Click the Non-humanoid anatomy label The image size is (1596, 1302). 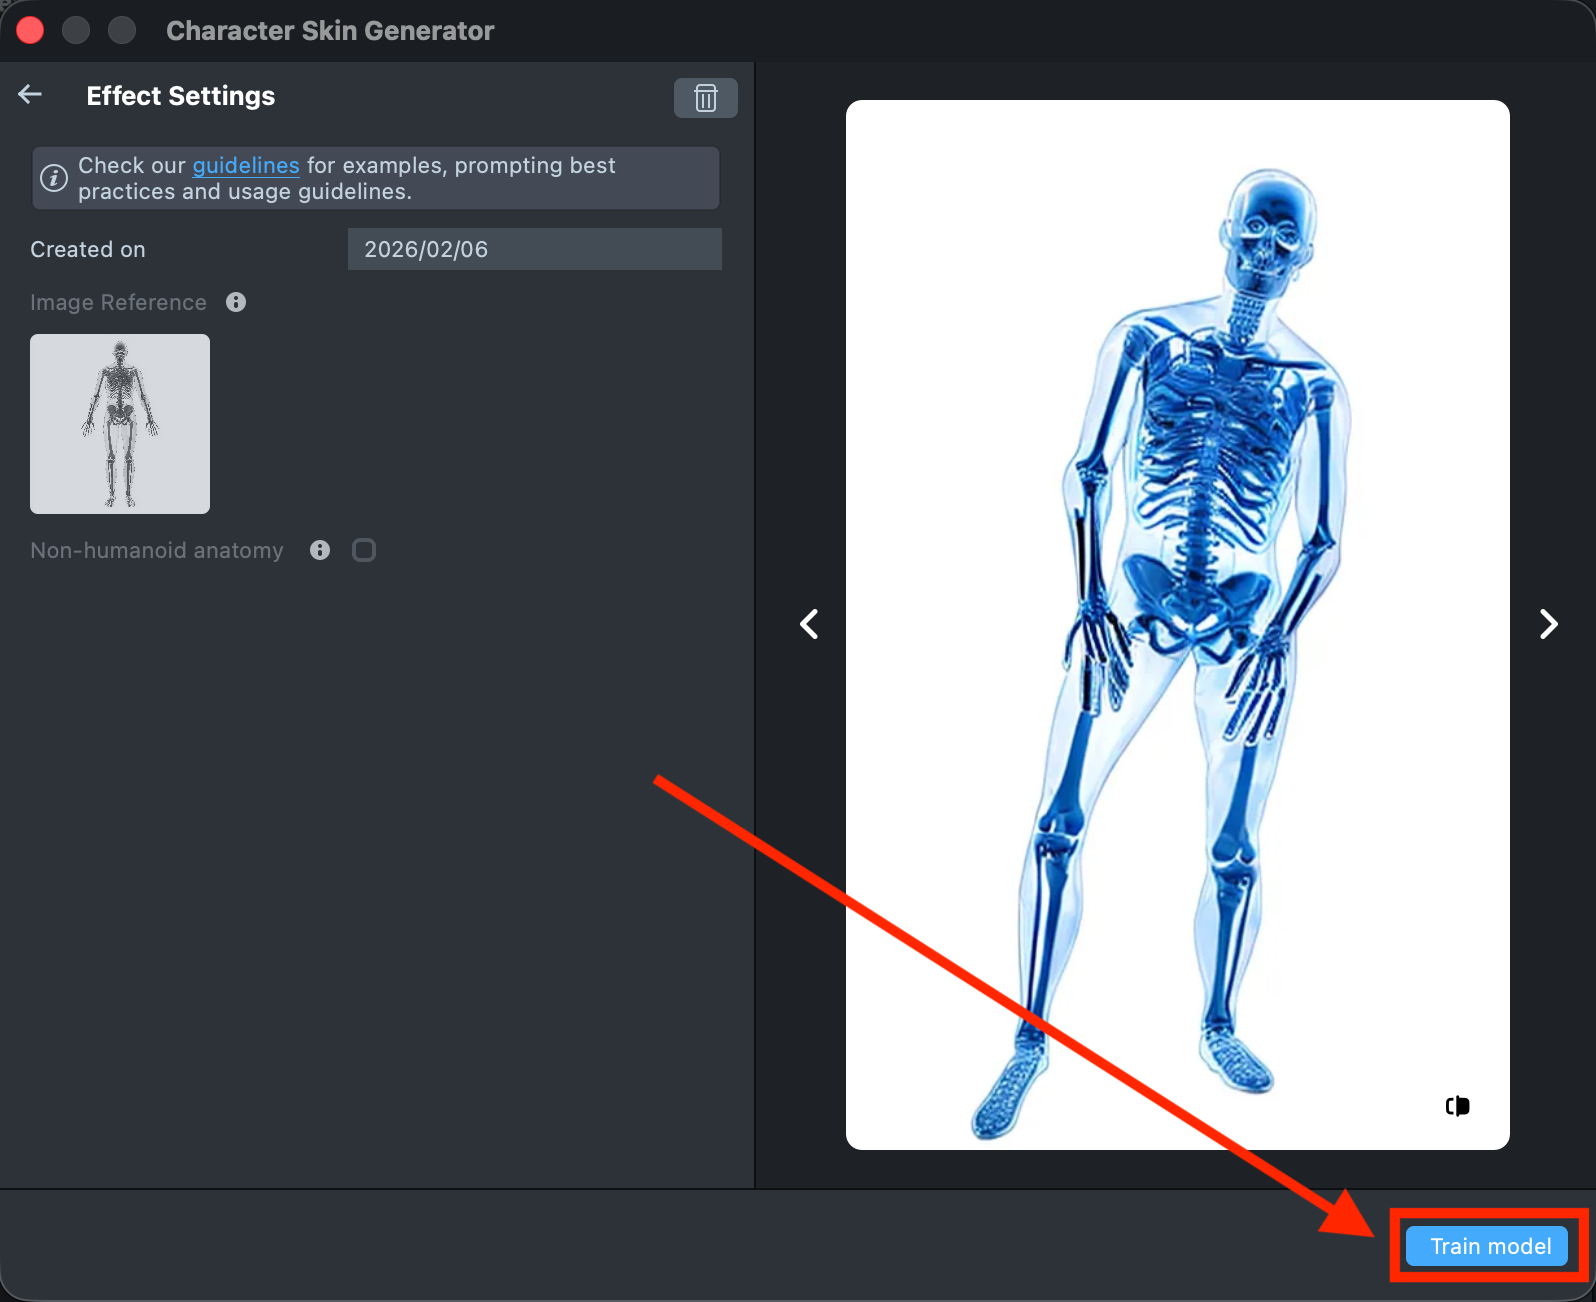tap(157, 550)
